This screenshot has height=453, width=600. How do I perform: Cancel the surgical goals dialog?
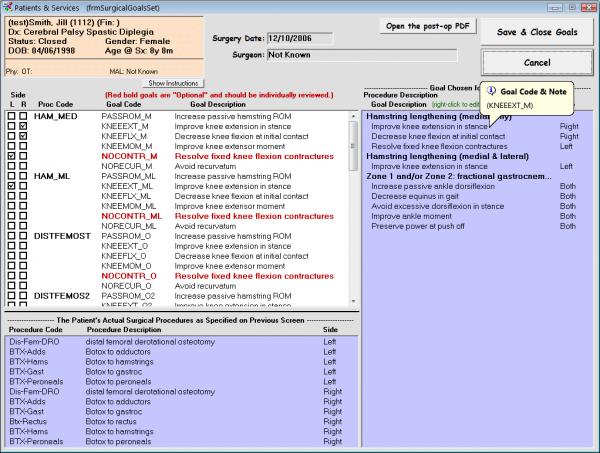[x=537, y=63]
